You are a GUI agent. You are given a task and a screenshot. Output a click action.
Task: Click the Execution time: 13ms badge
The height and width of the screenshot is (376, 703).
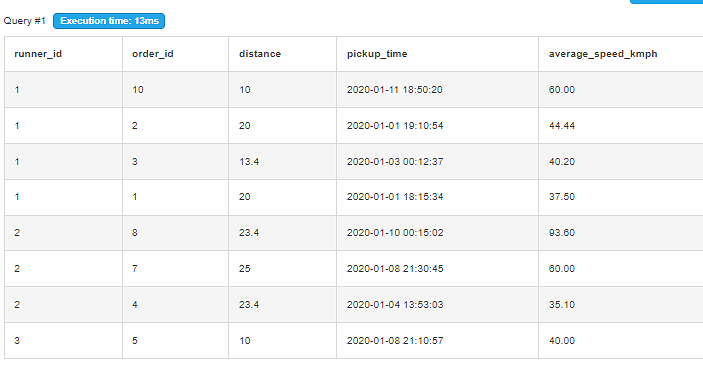(x=109, y=21)
